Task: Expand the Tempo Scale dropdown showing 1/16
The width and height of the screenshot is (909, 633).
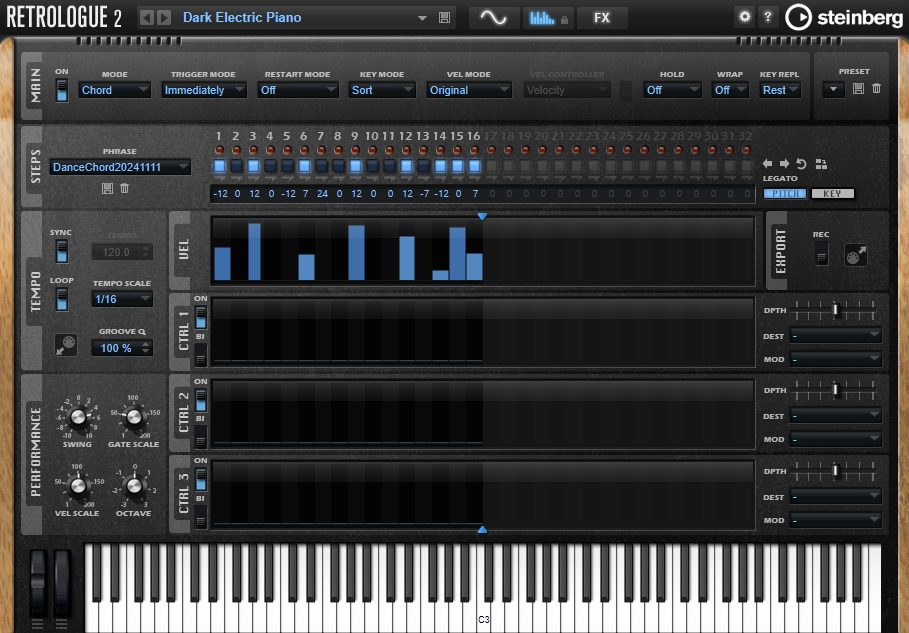Action: click(122, 299)
